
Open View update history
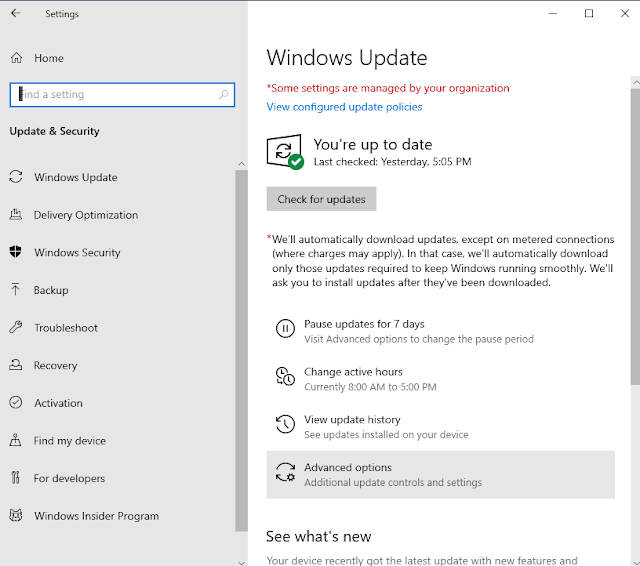[440, 427]
